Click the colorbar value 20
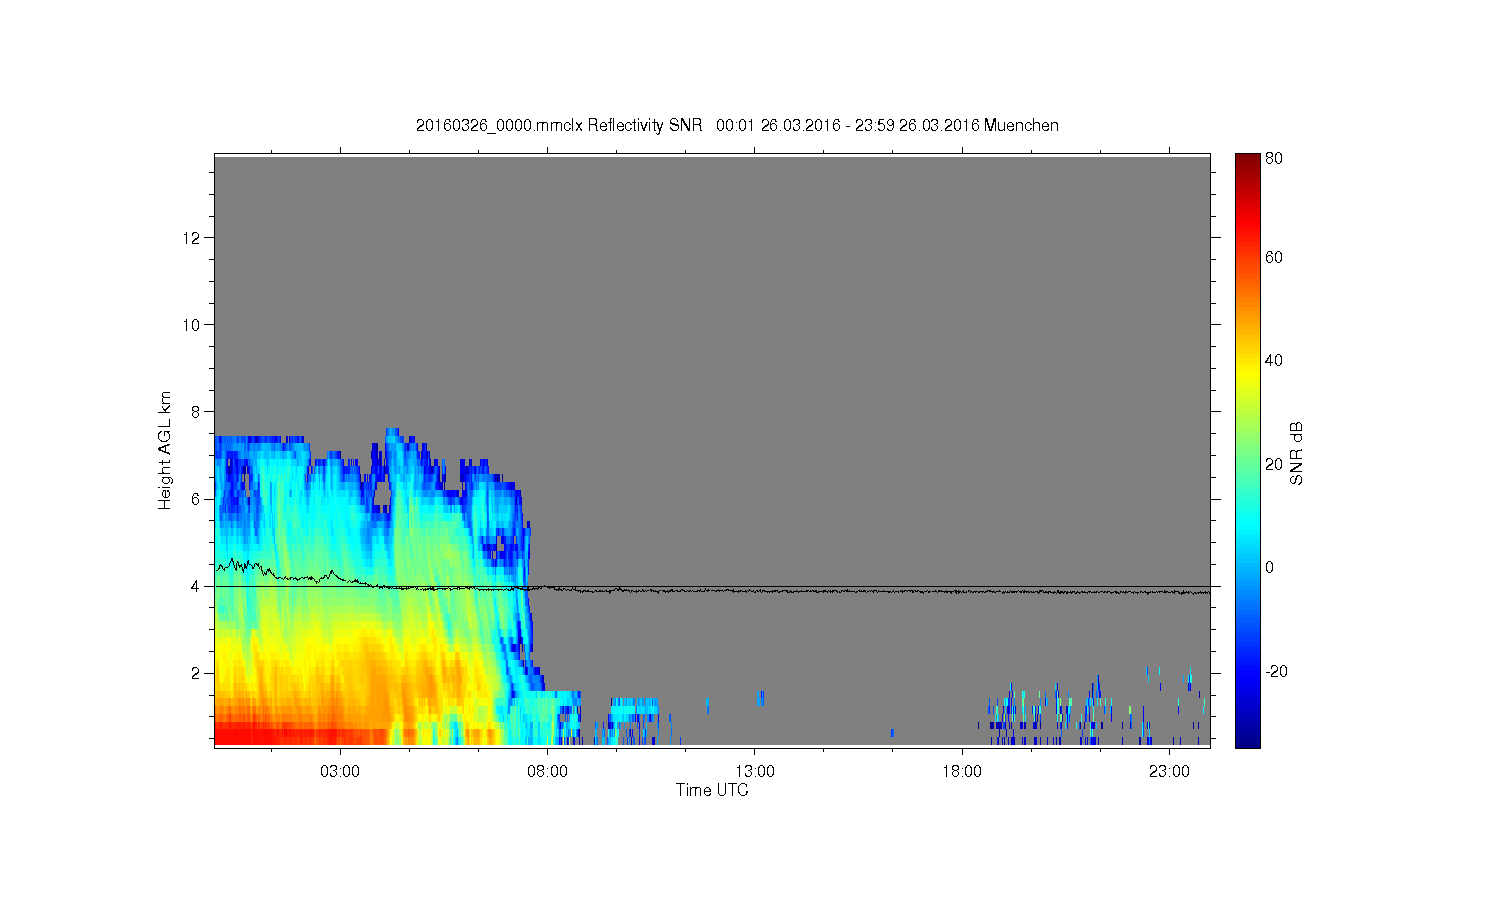 (x=1274, y=464)
